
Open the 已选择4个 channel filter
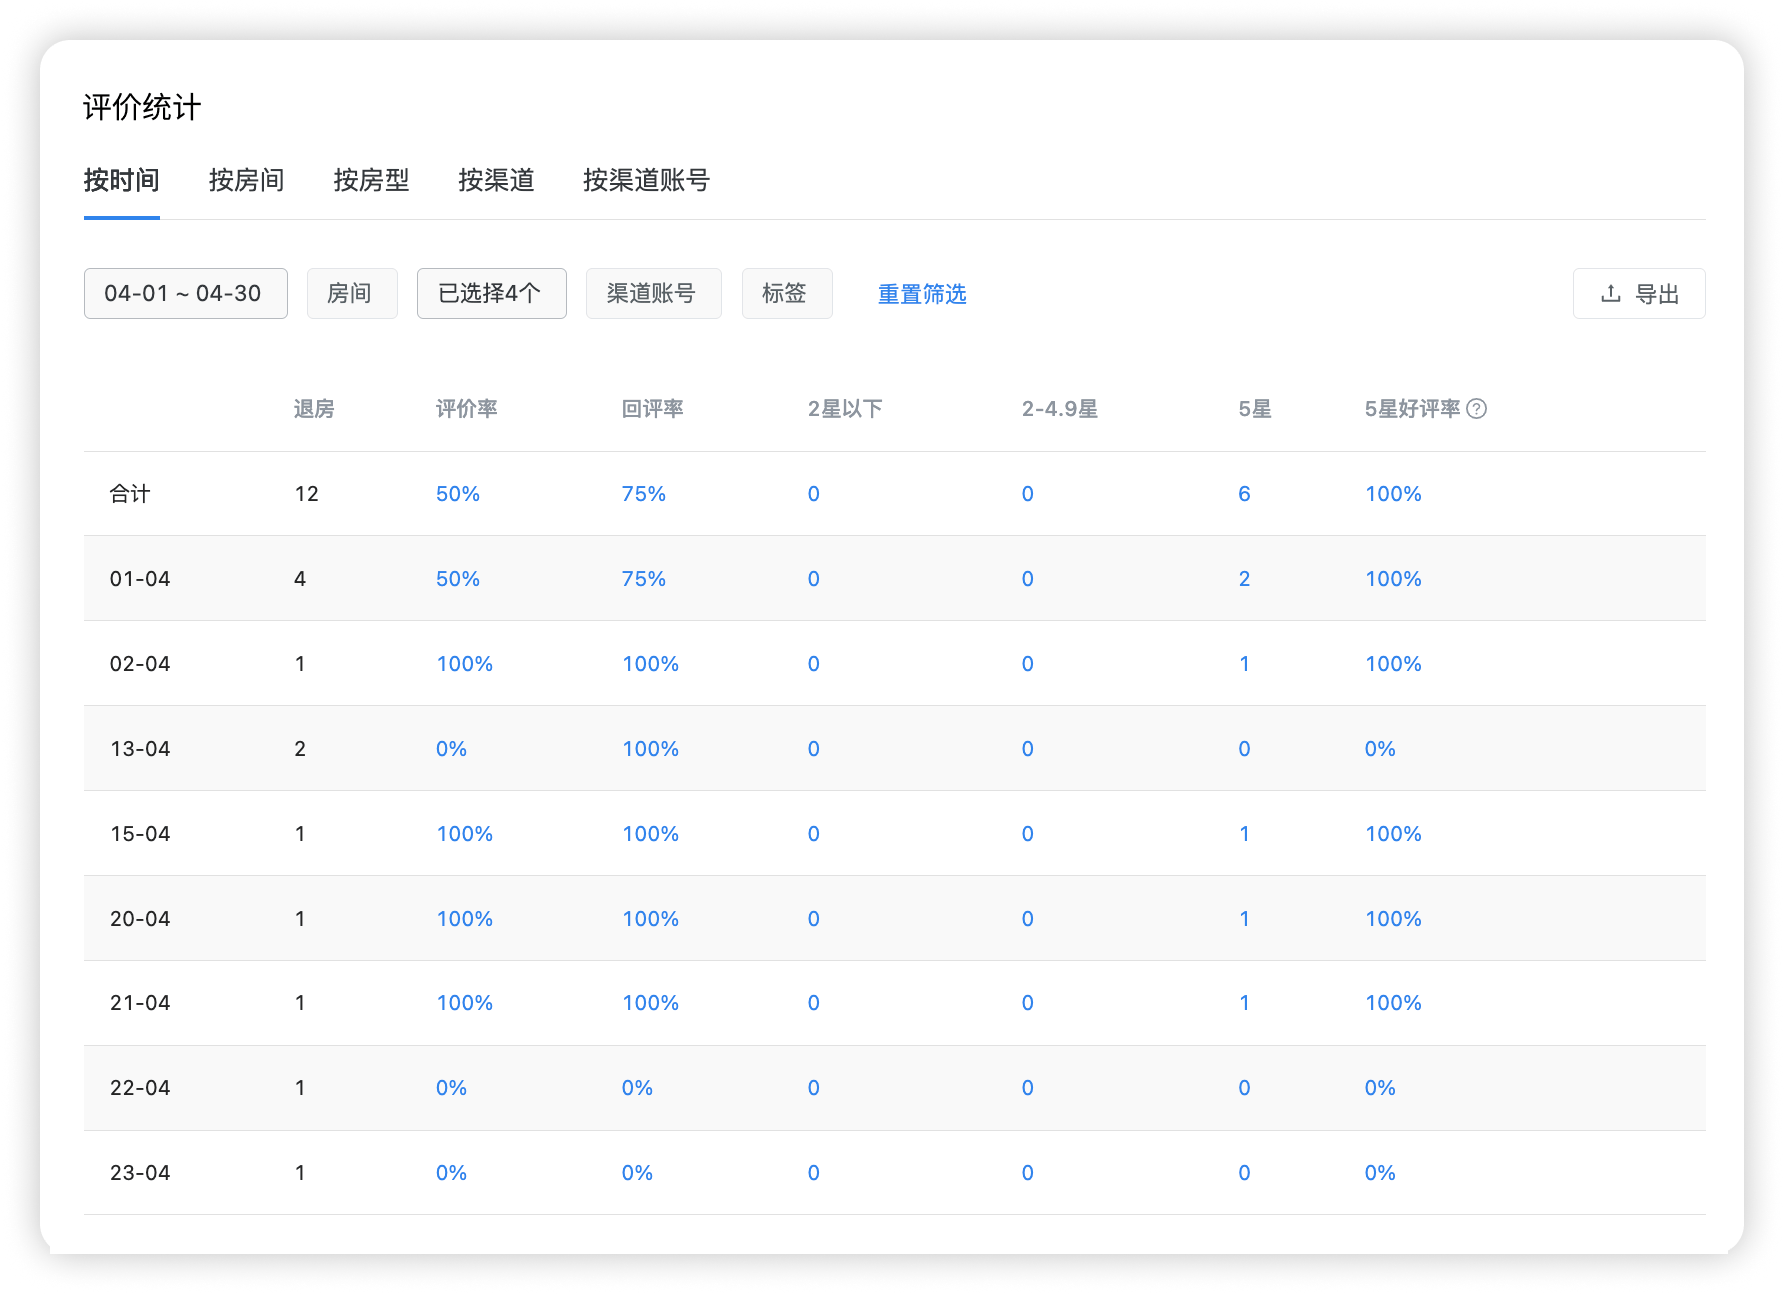491,293
